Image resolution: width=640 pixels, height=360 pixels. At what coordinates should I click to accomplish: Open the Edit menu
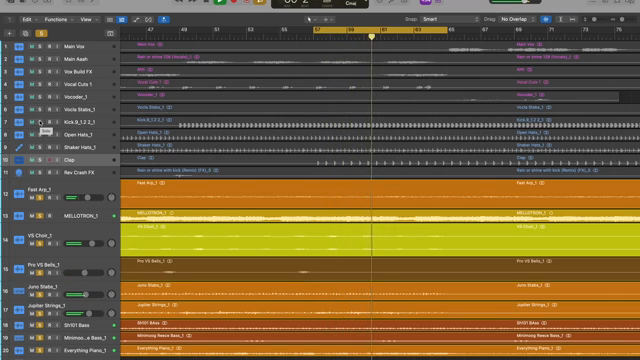(x=30, y=20)
